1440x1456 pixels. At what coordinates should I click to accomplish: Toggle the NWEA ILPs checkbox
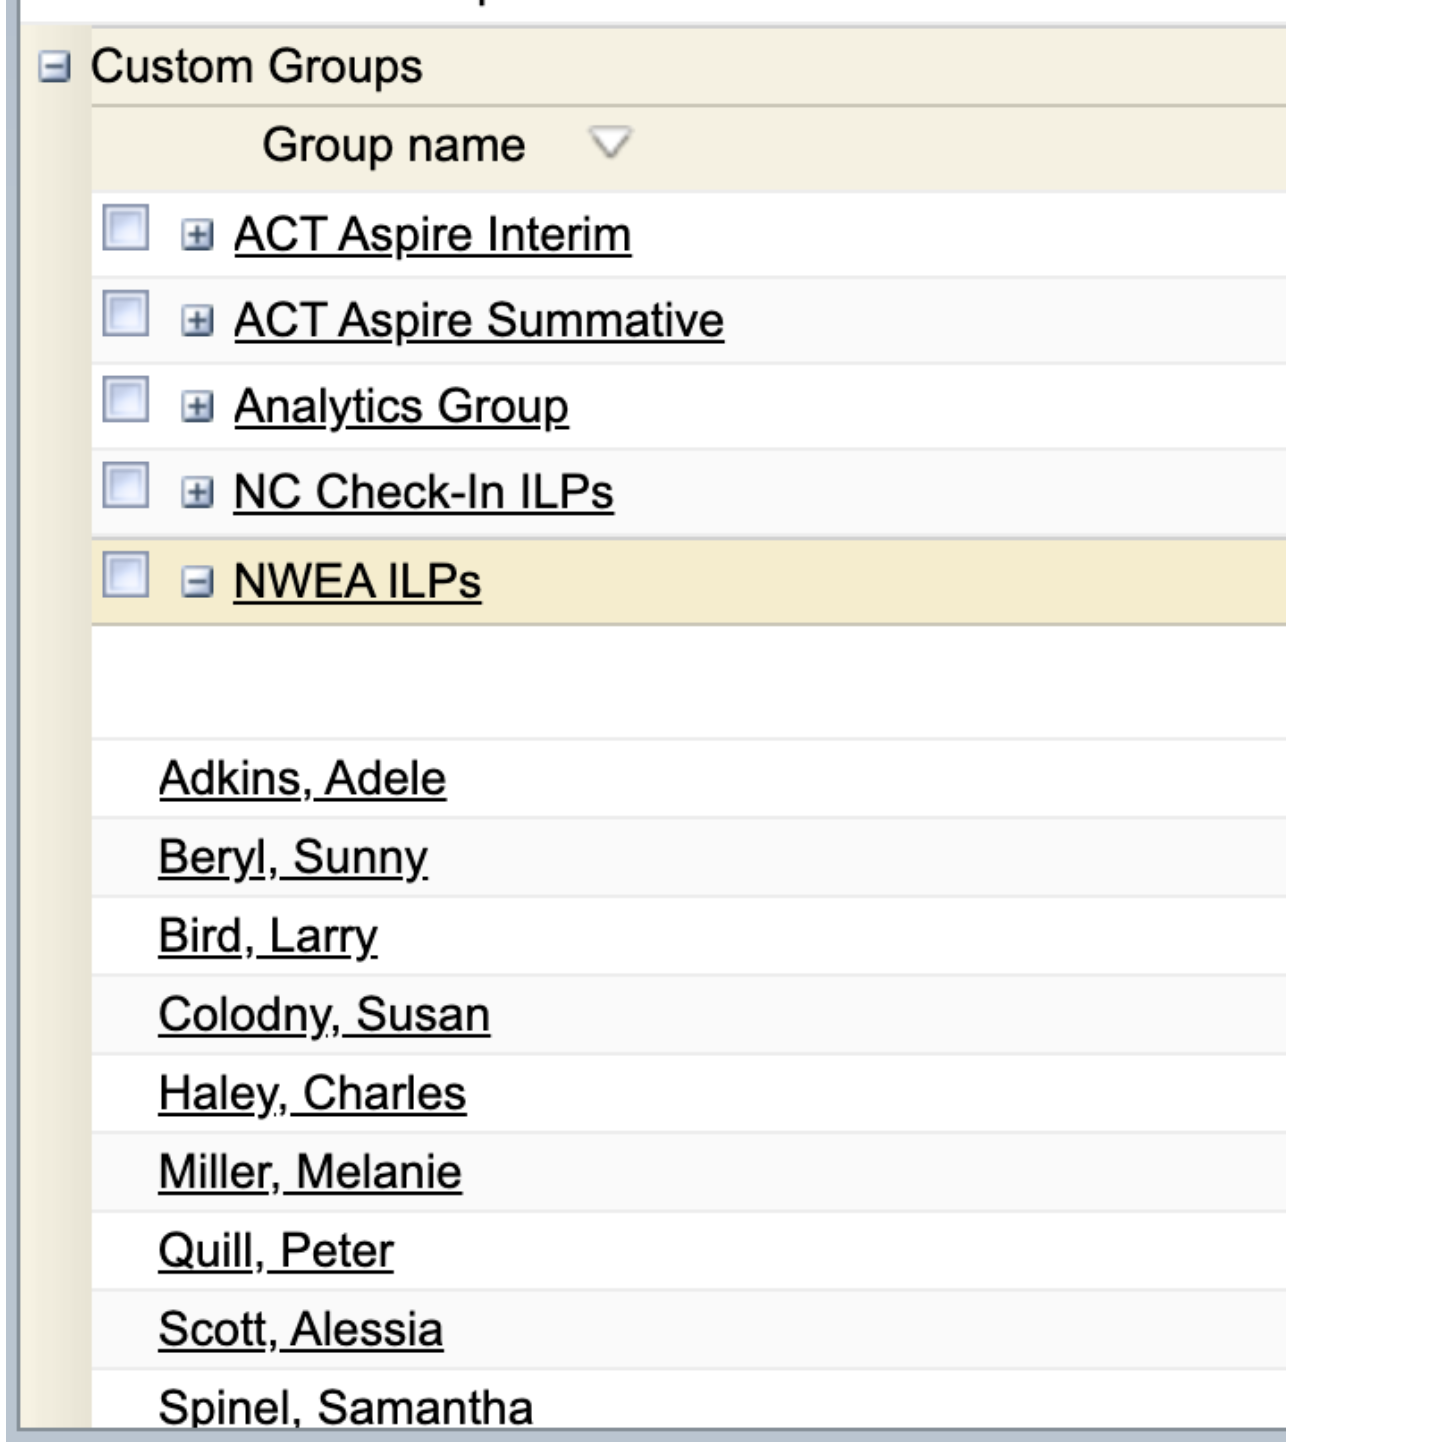pos(126,575)
